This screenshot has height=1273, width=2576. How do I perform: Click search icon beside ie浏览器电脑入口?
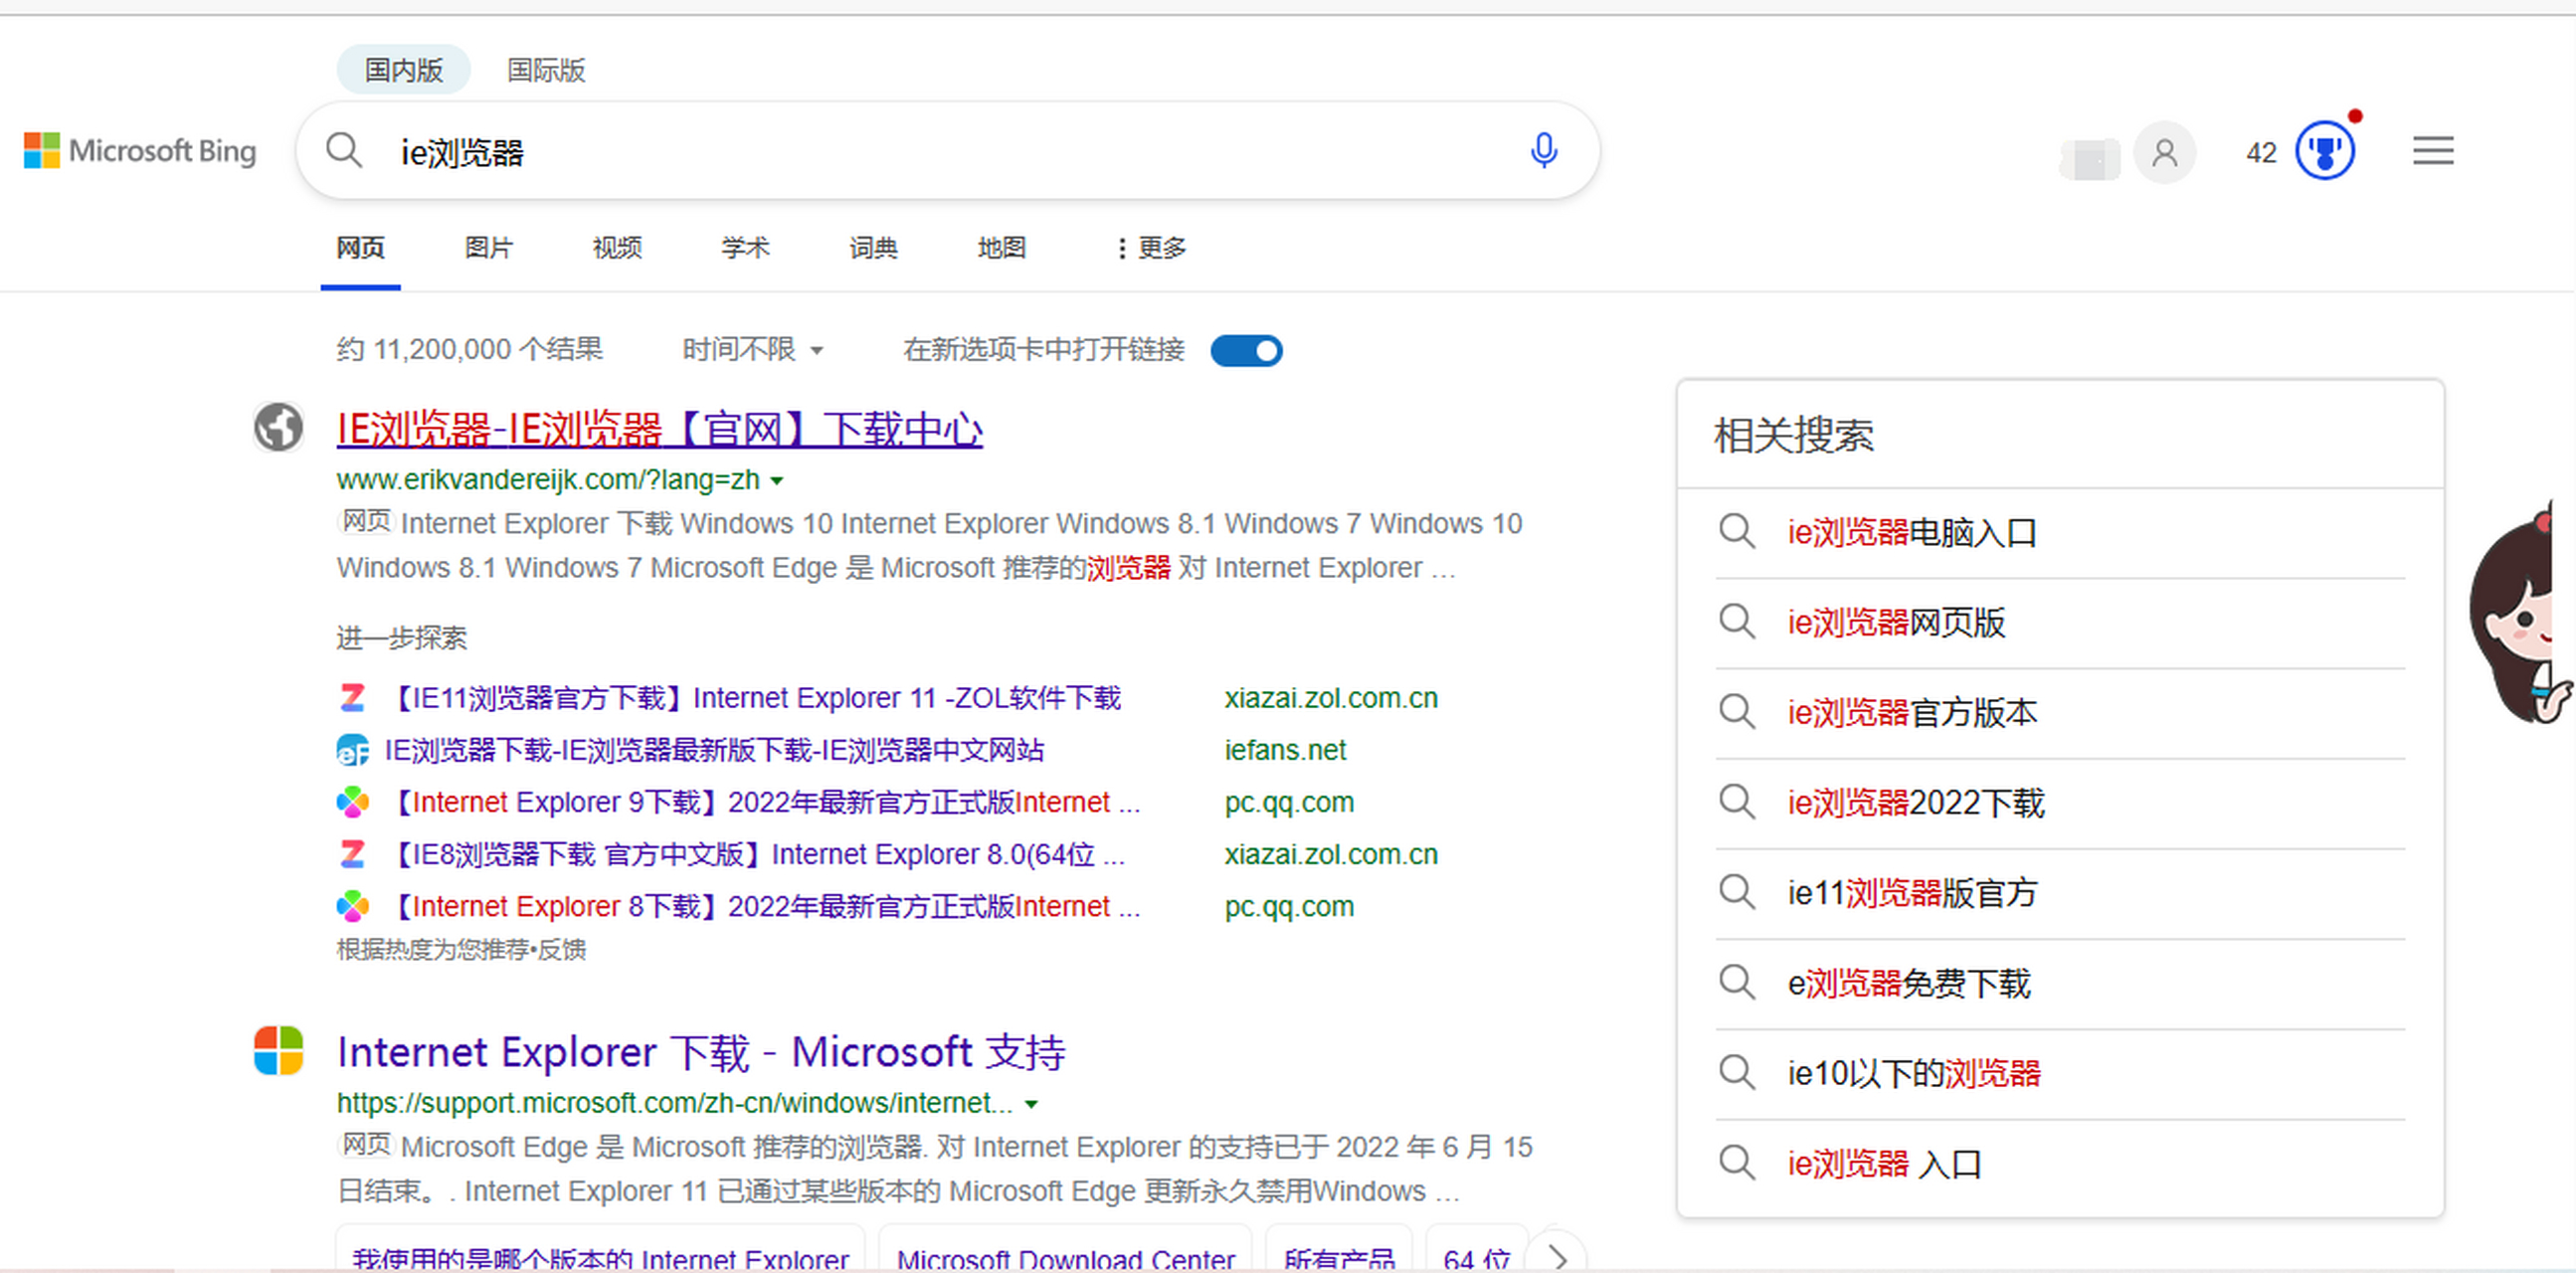click(1737, 532)
